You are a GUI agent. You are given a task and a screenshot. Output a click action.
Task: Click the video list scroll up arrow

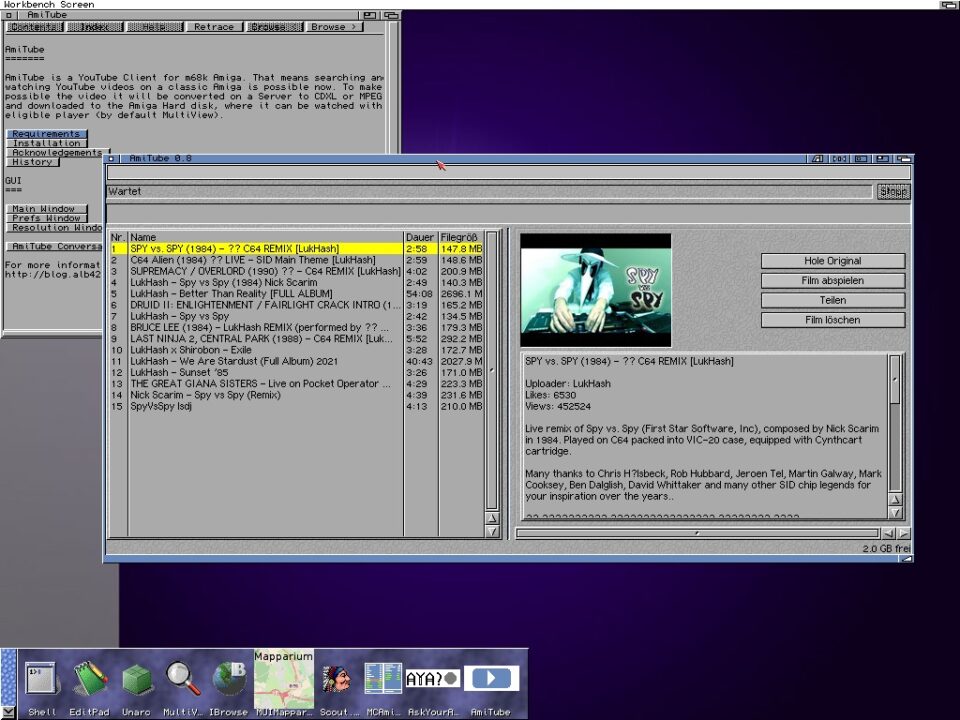pyautogui.click(x=492, y=519)
